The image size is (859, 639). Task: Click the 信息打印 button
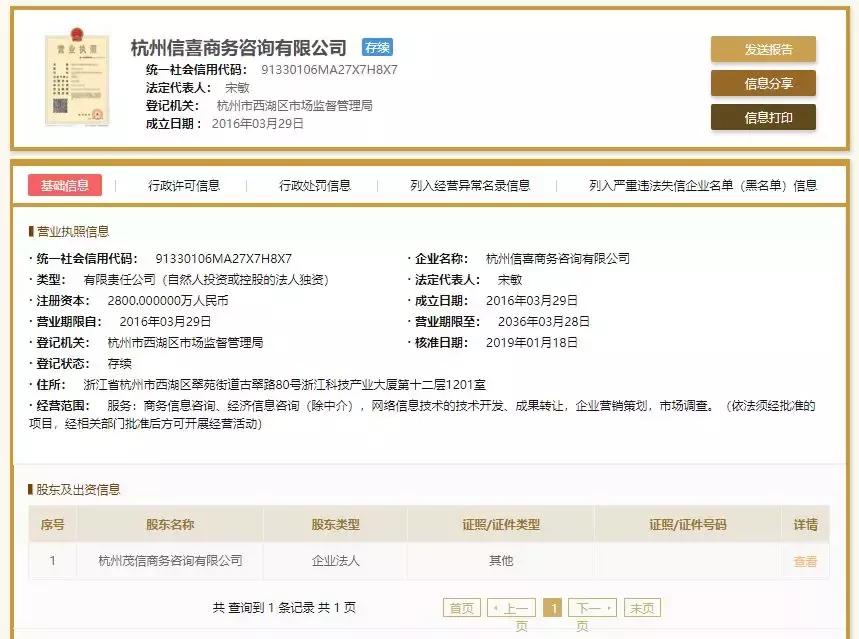[763, 116]
